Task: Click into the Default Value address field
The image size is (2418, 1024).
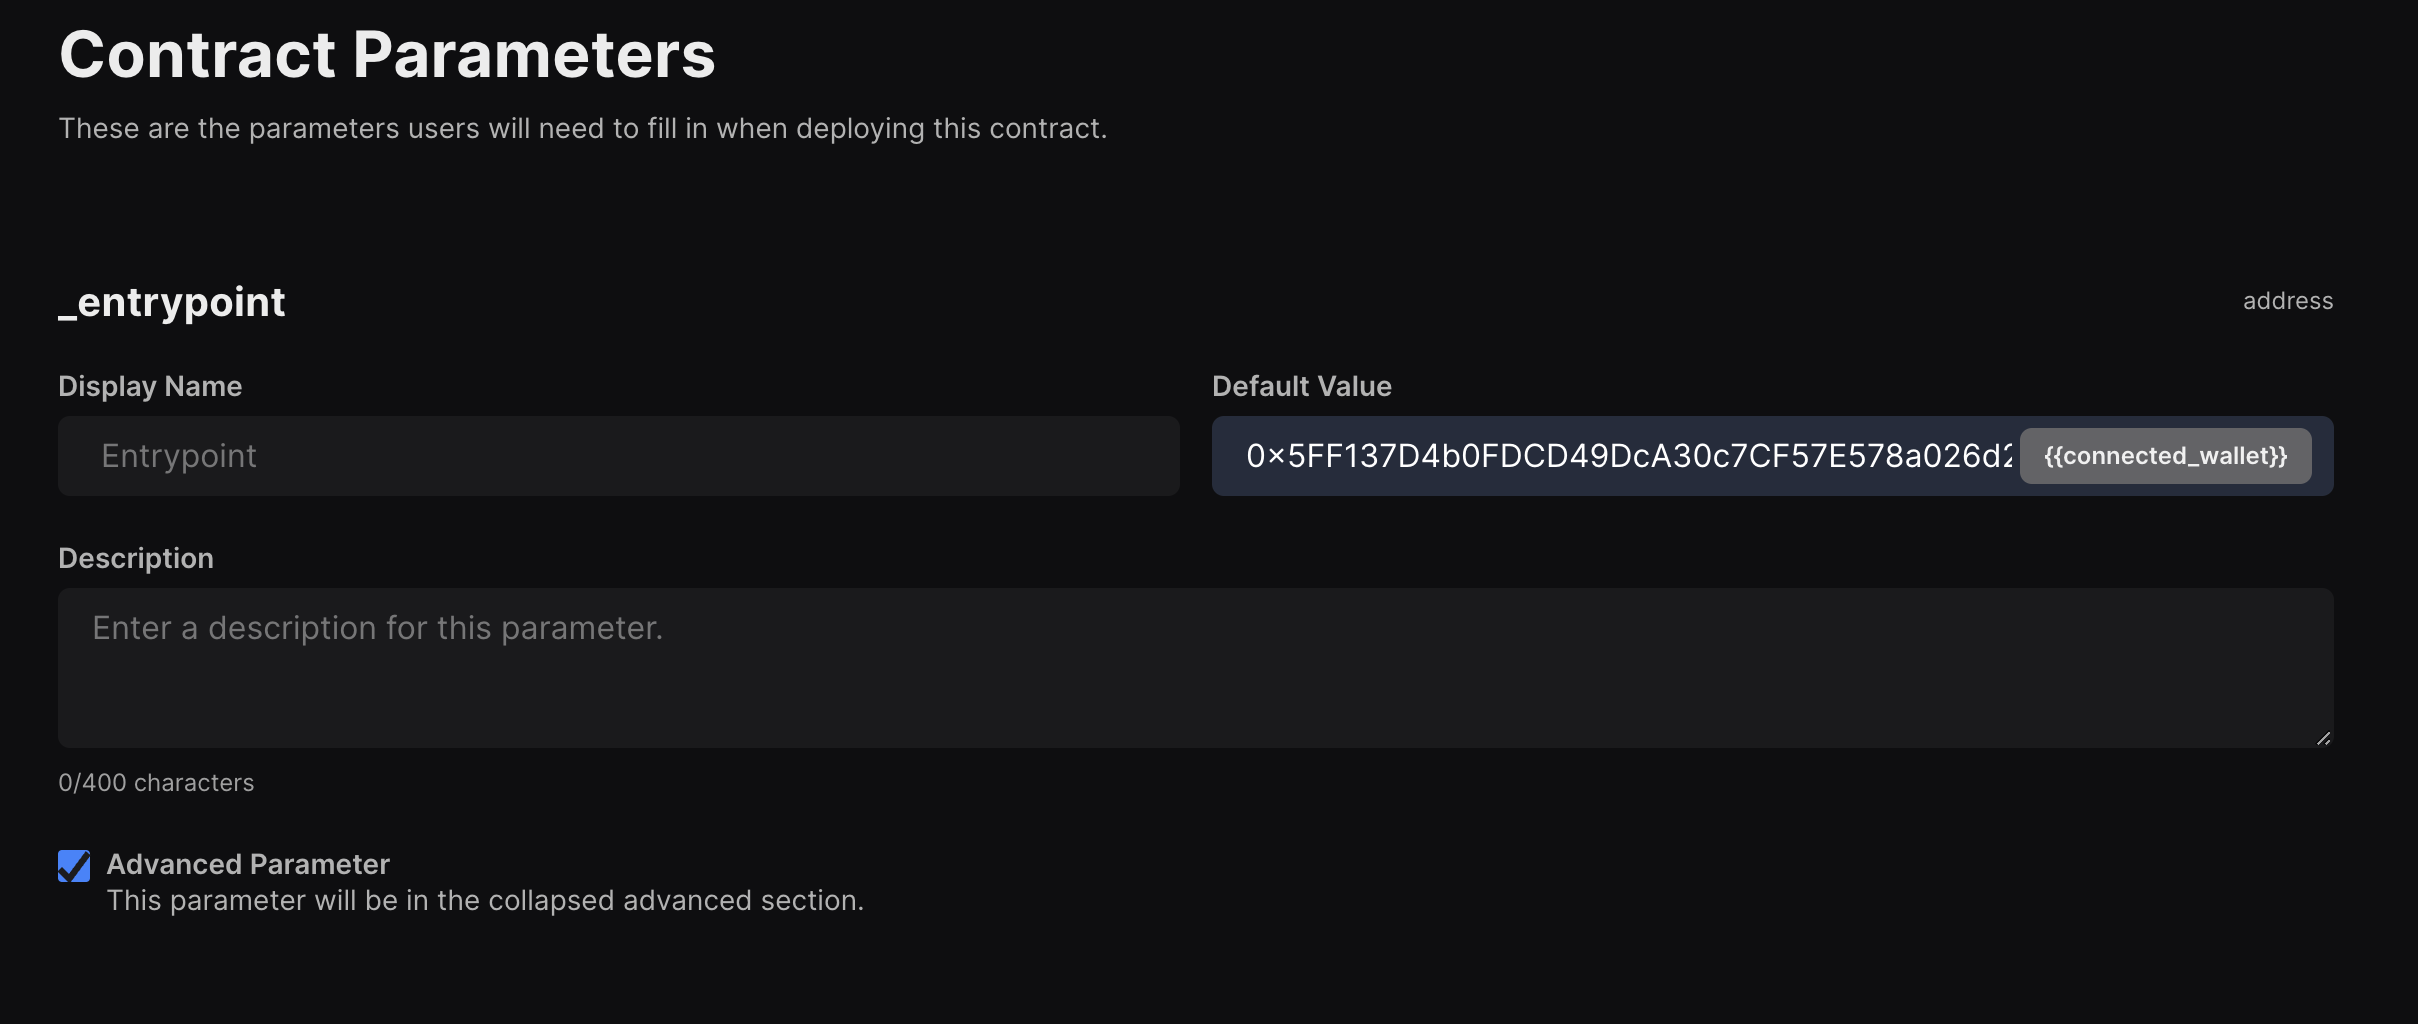Action: (x=1620, y=456)
